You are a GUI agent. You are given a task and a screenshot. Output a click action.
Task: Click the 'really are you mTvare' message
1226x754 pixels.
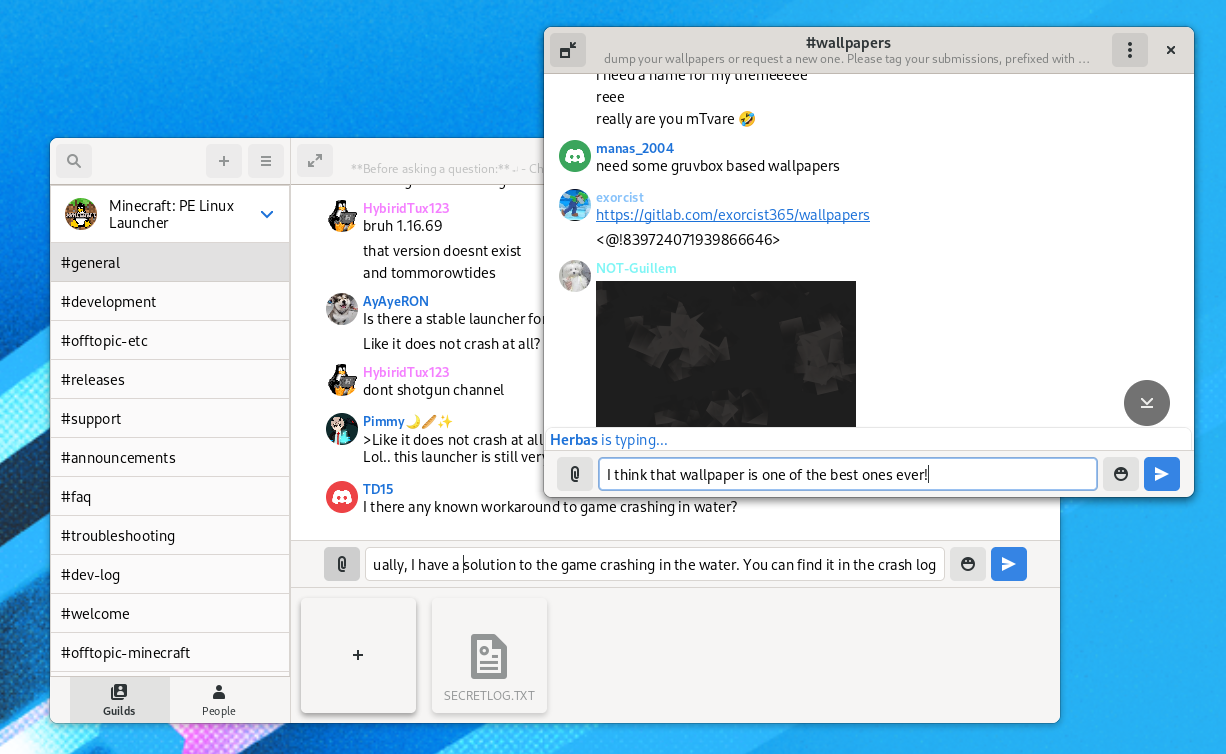[x=675, y=119]
